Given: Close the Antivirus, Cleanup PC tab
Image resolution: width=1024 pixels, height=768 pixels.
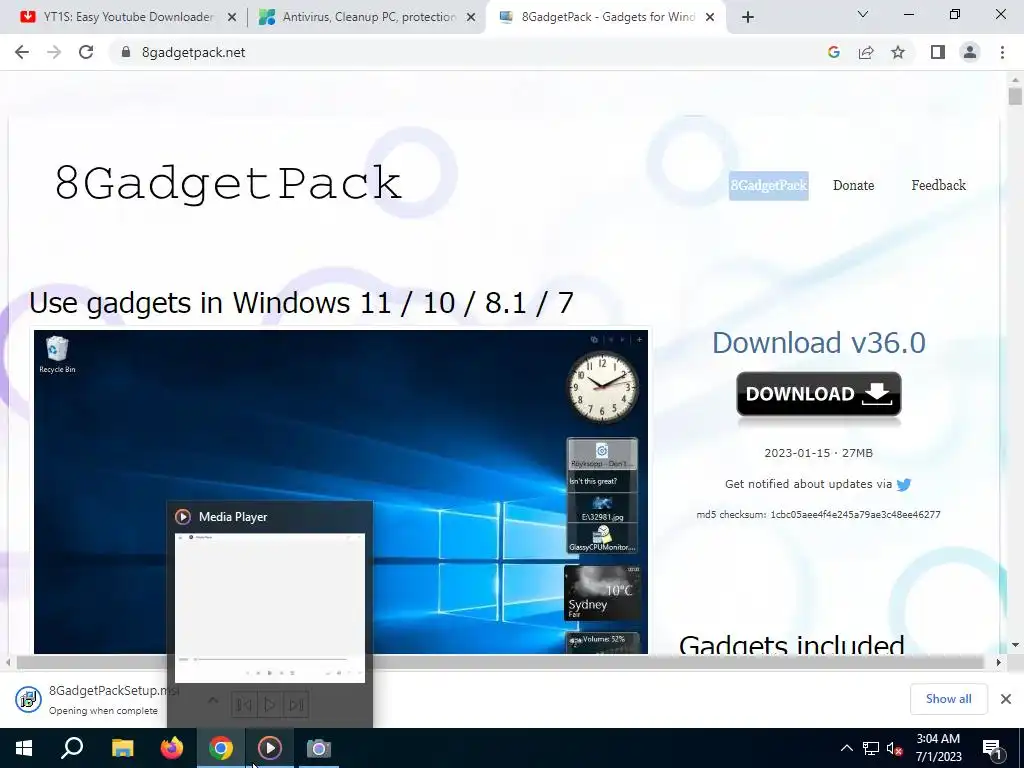Looking at the screenshot, I should pos(471,18).
